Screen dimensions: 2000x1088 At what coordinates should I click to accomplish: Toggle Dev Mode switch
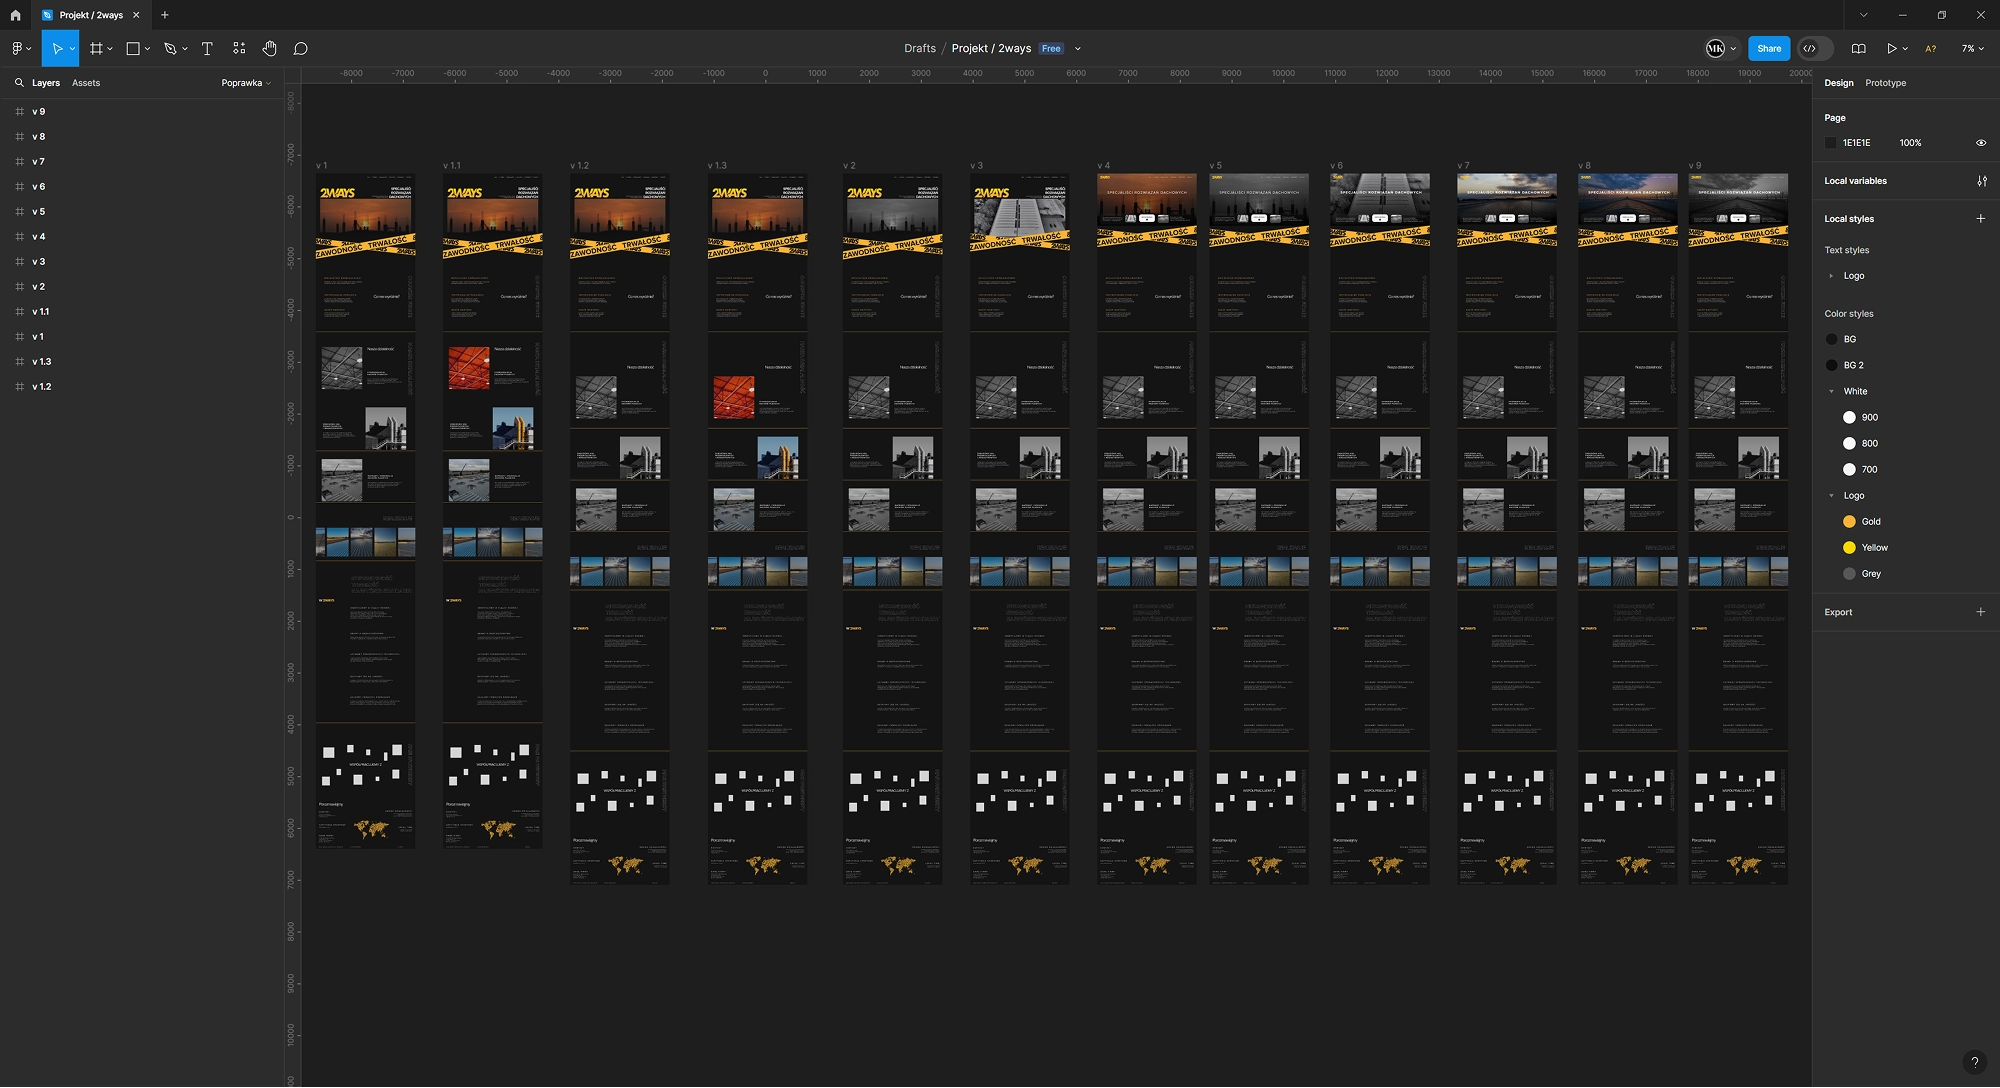coord(1816,48)
